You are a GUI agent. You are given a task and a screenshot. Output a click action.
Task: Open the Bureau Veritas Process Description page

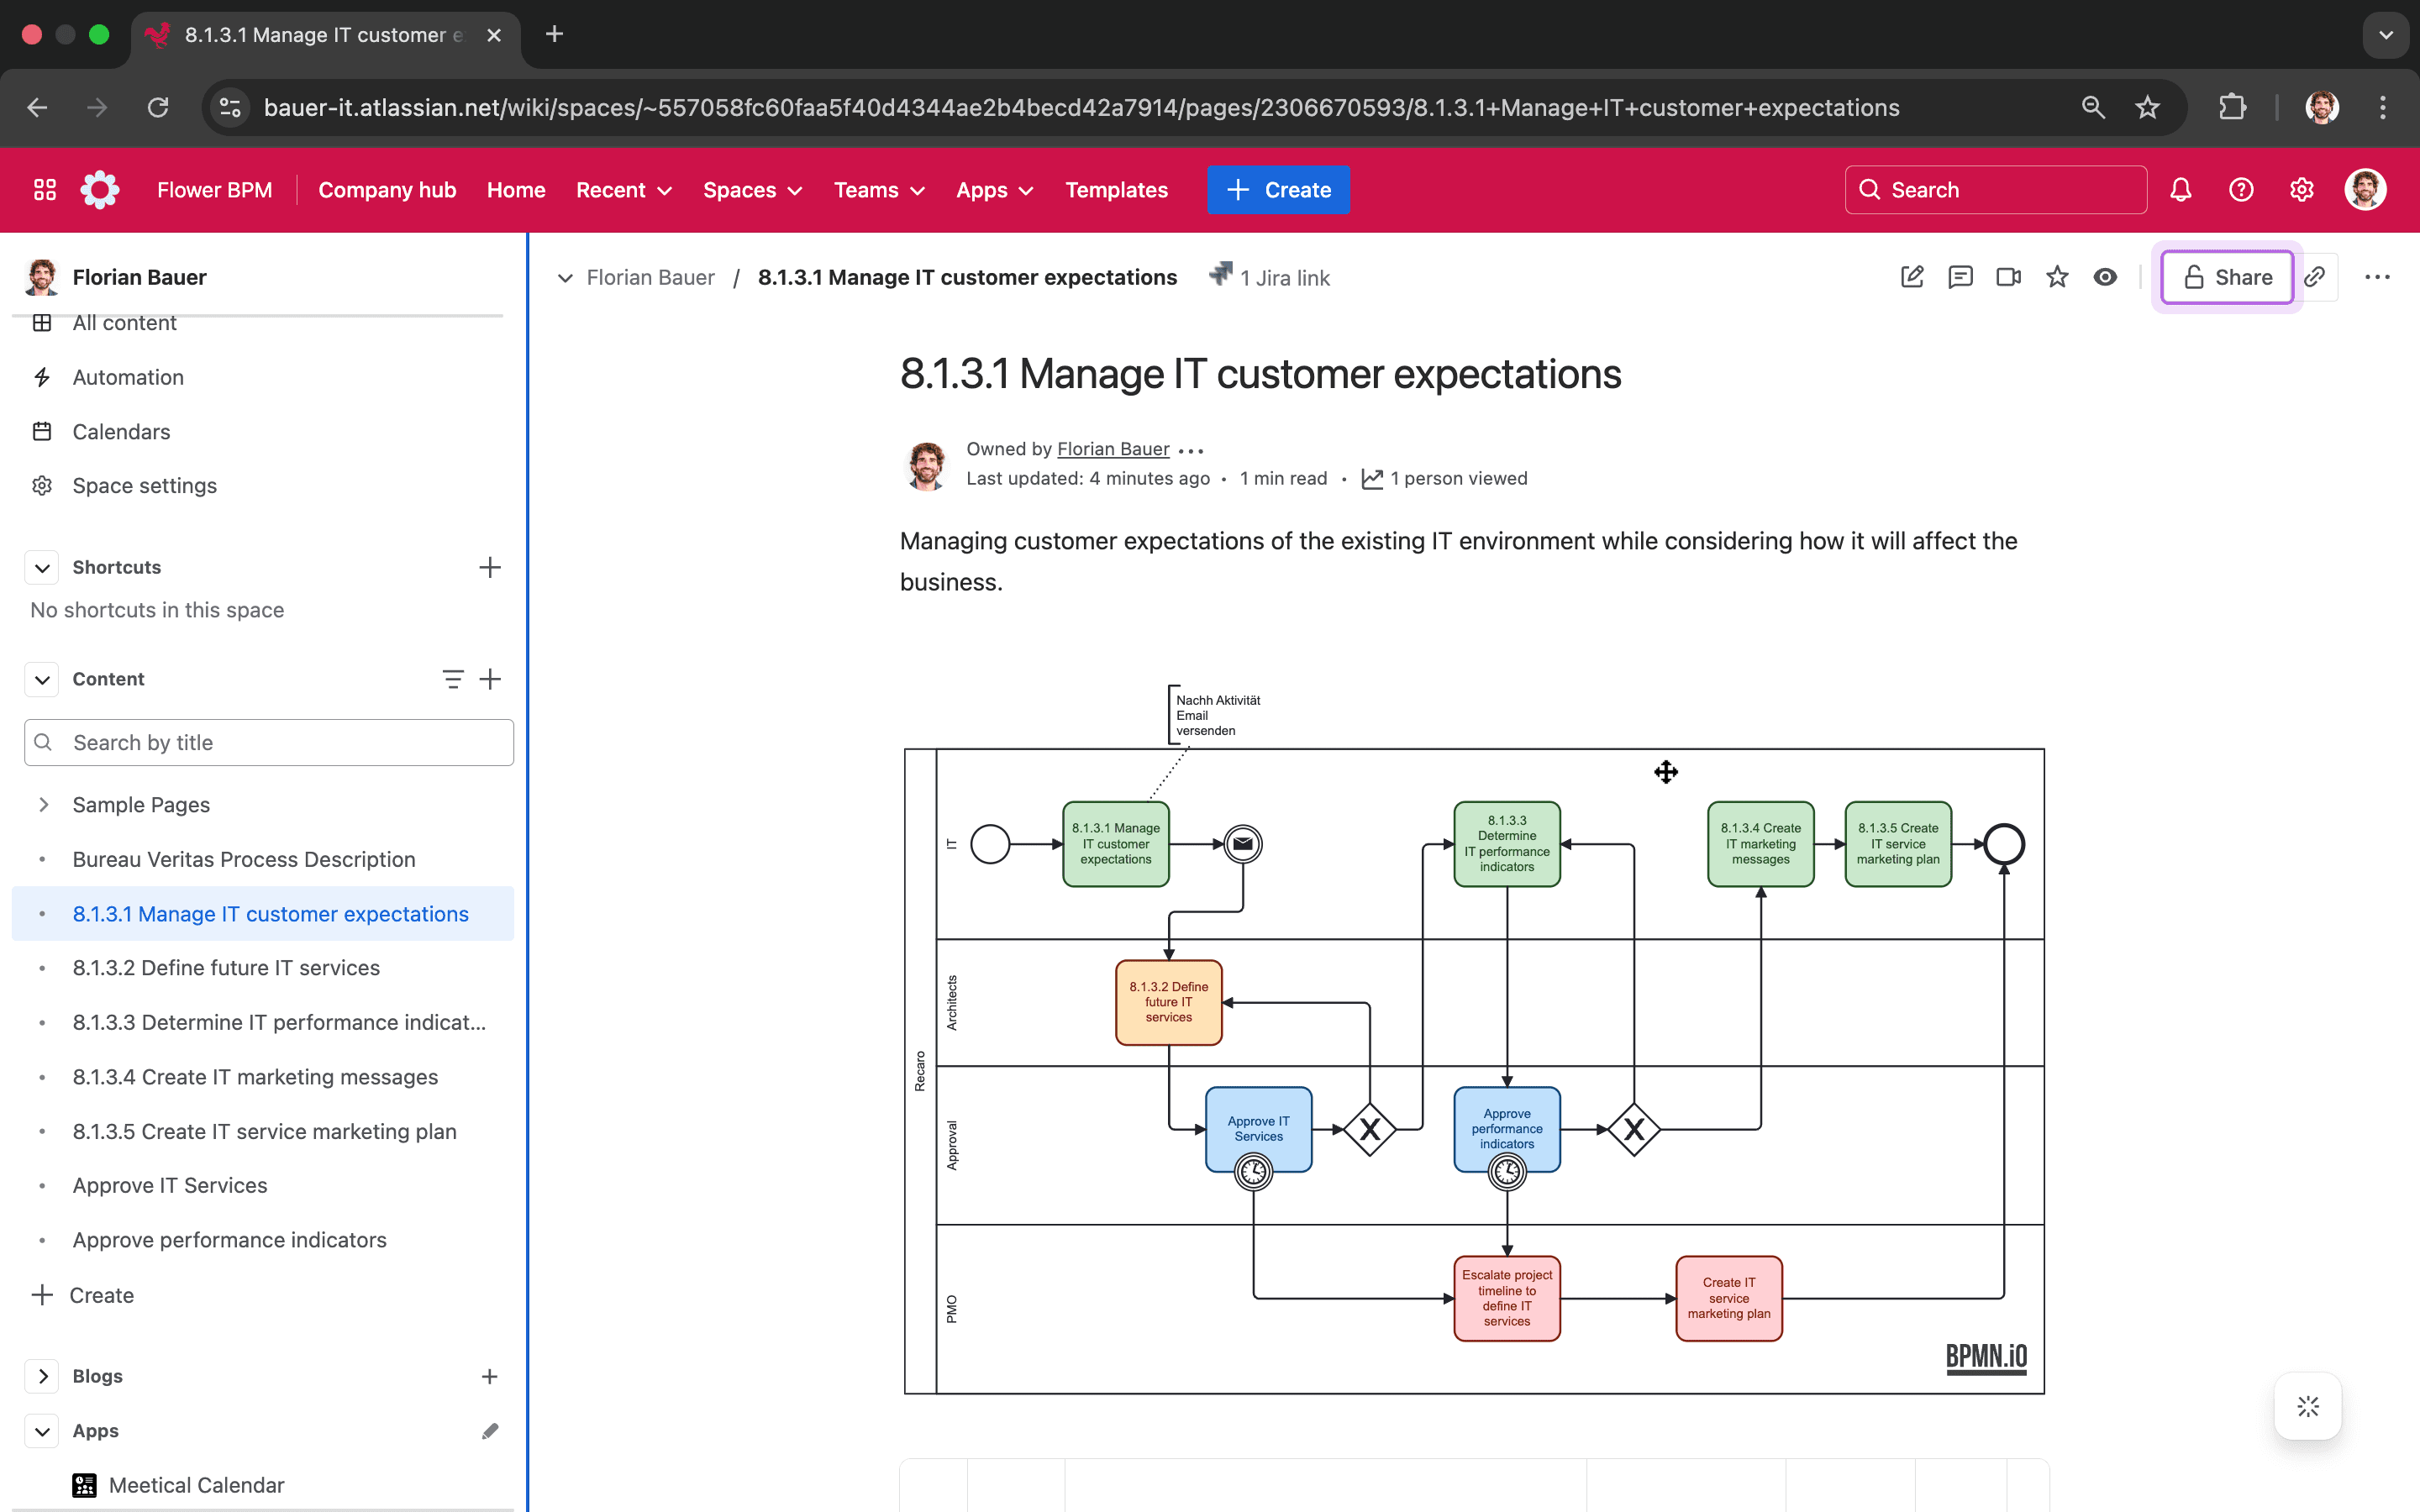coord(244,858)
